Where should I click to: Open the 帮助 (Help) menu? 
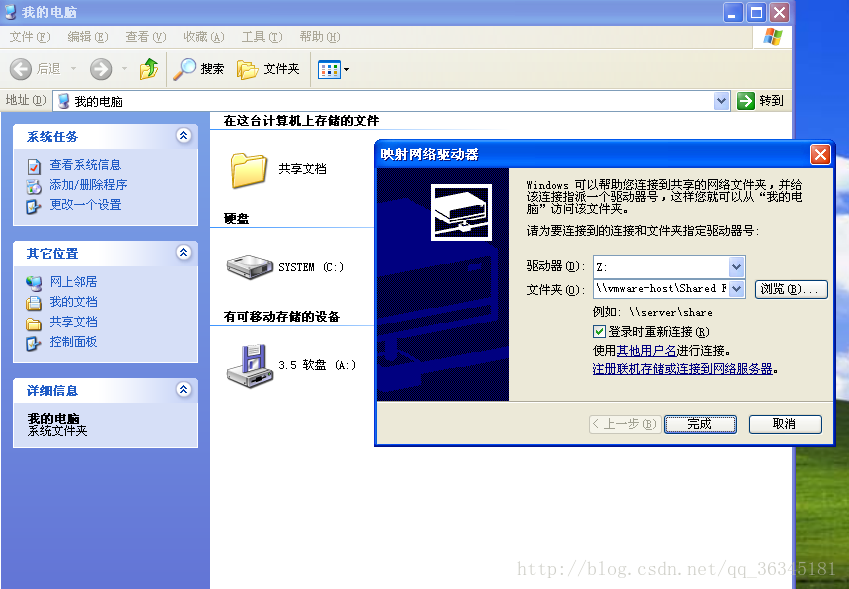320,37
